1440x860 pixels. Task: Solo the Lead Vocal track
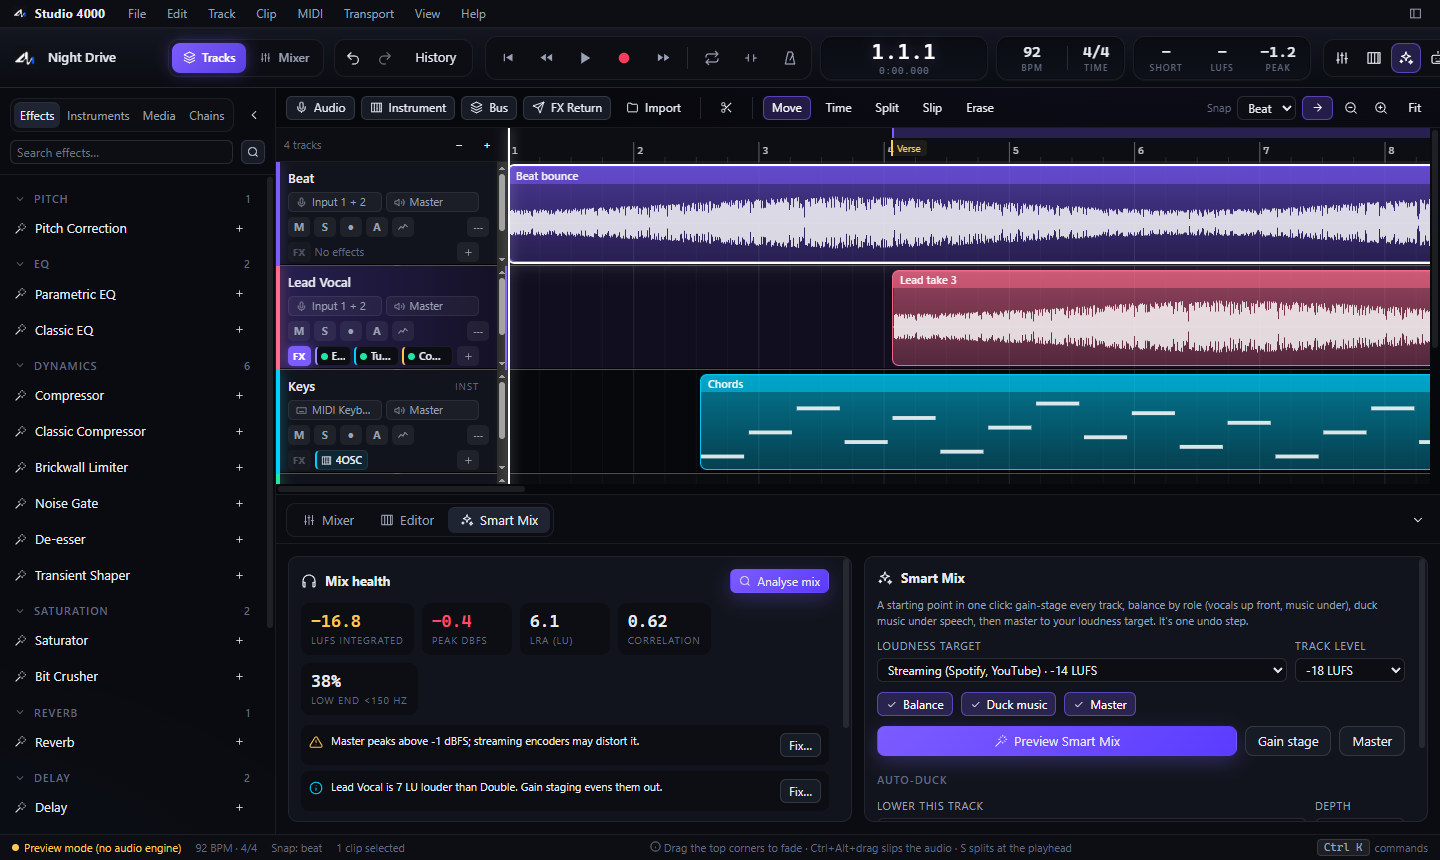click(x=325, y=331)
